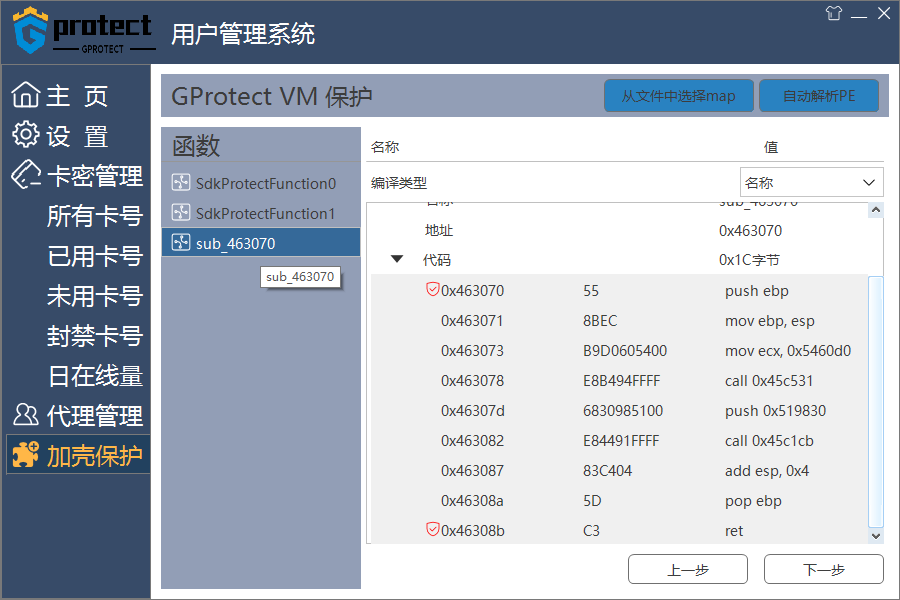Select the add esp, 0x4 instruction
This screenshot has width=900, height=600.
point(767,470)
